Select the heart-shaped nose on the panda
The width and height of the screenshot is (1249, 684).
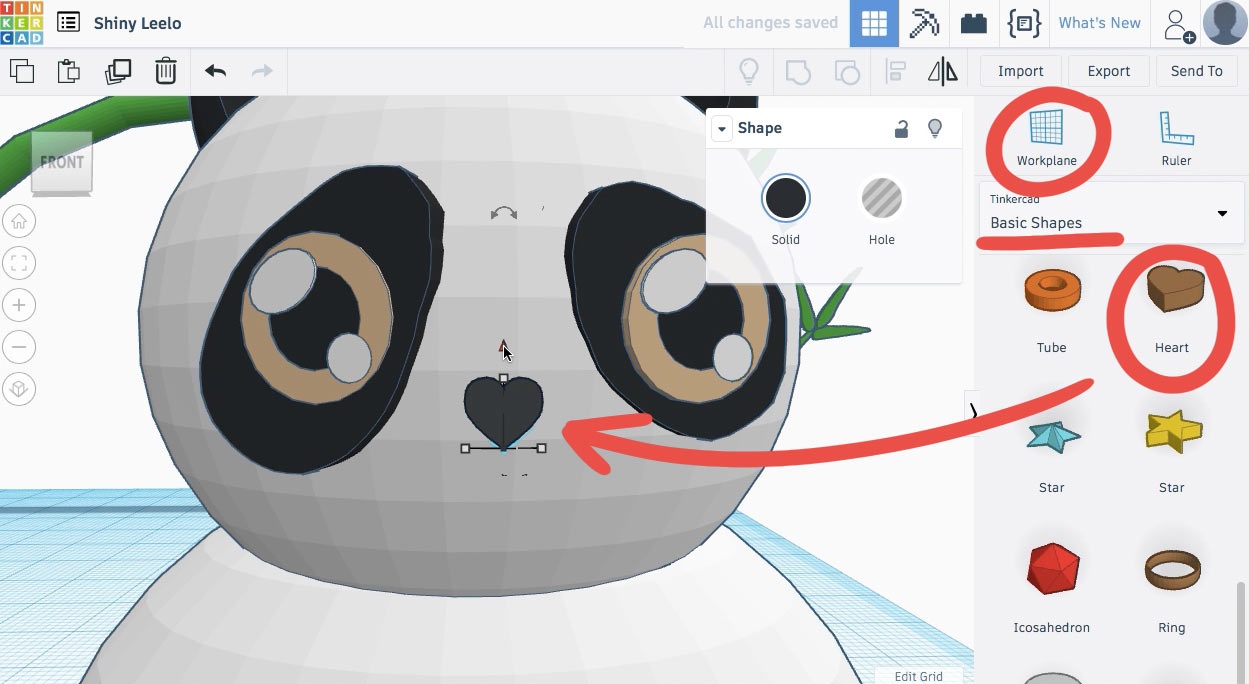click(503, 411)
